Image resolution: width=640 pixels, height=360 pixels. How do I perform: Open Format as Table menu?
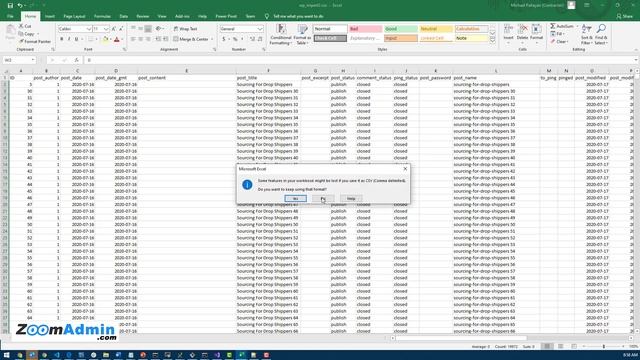pos(302,34)
